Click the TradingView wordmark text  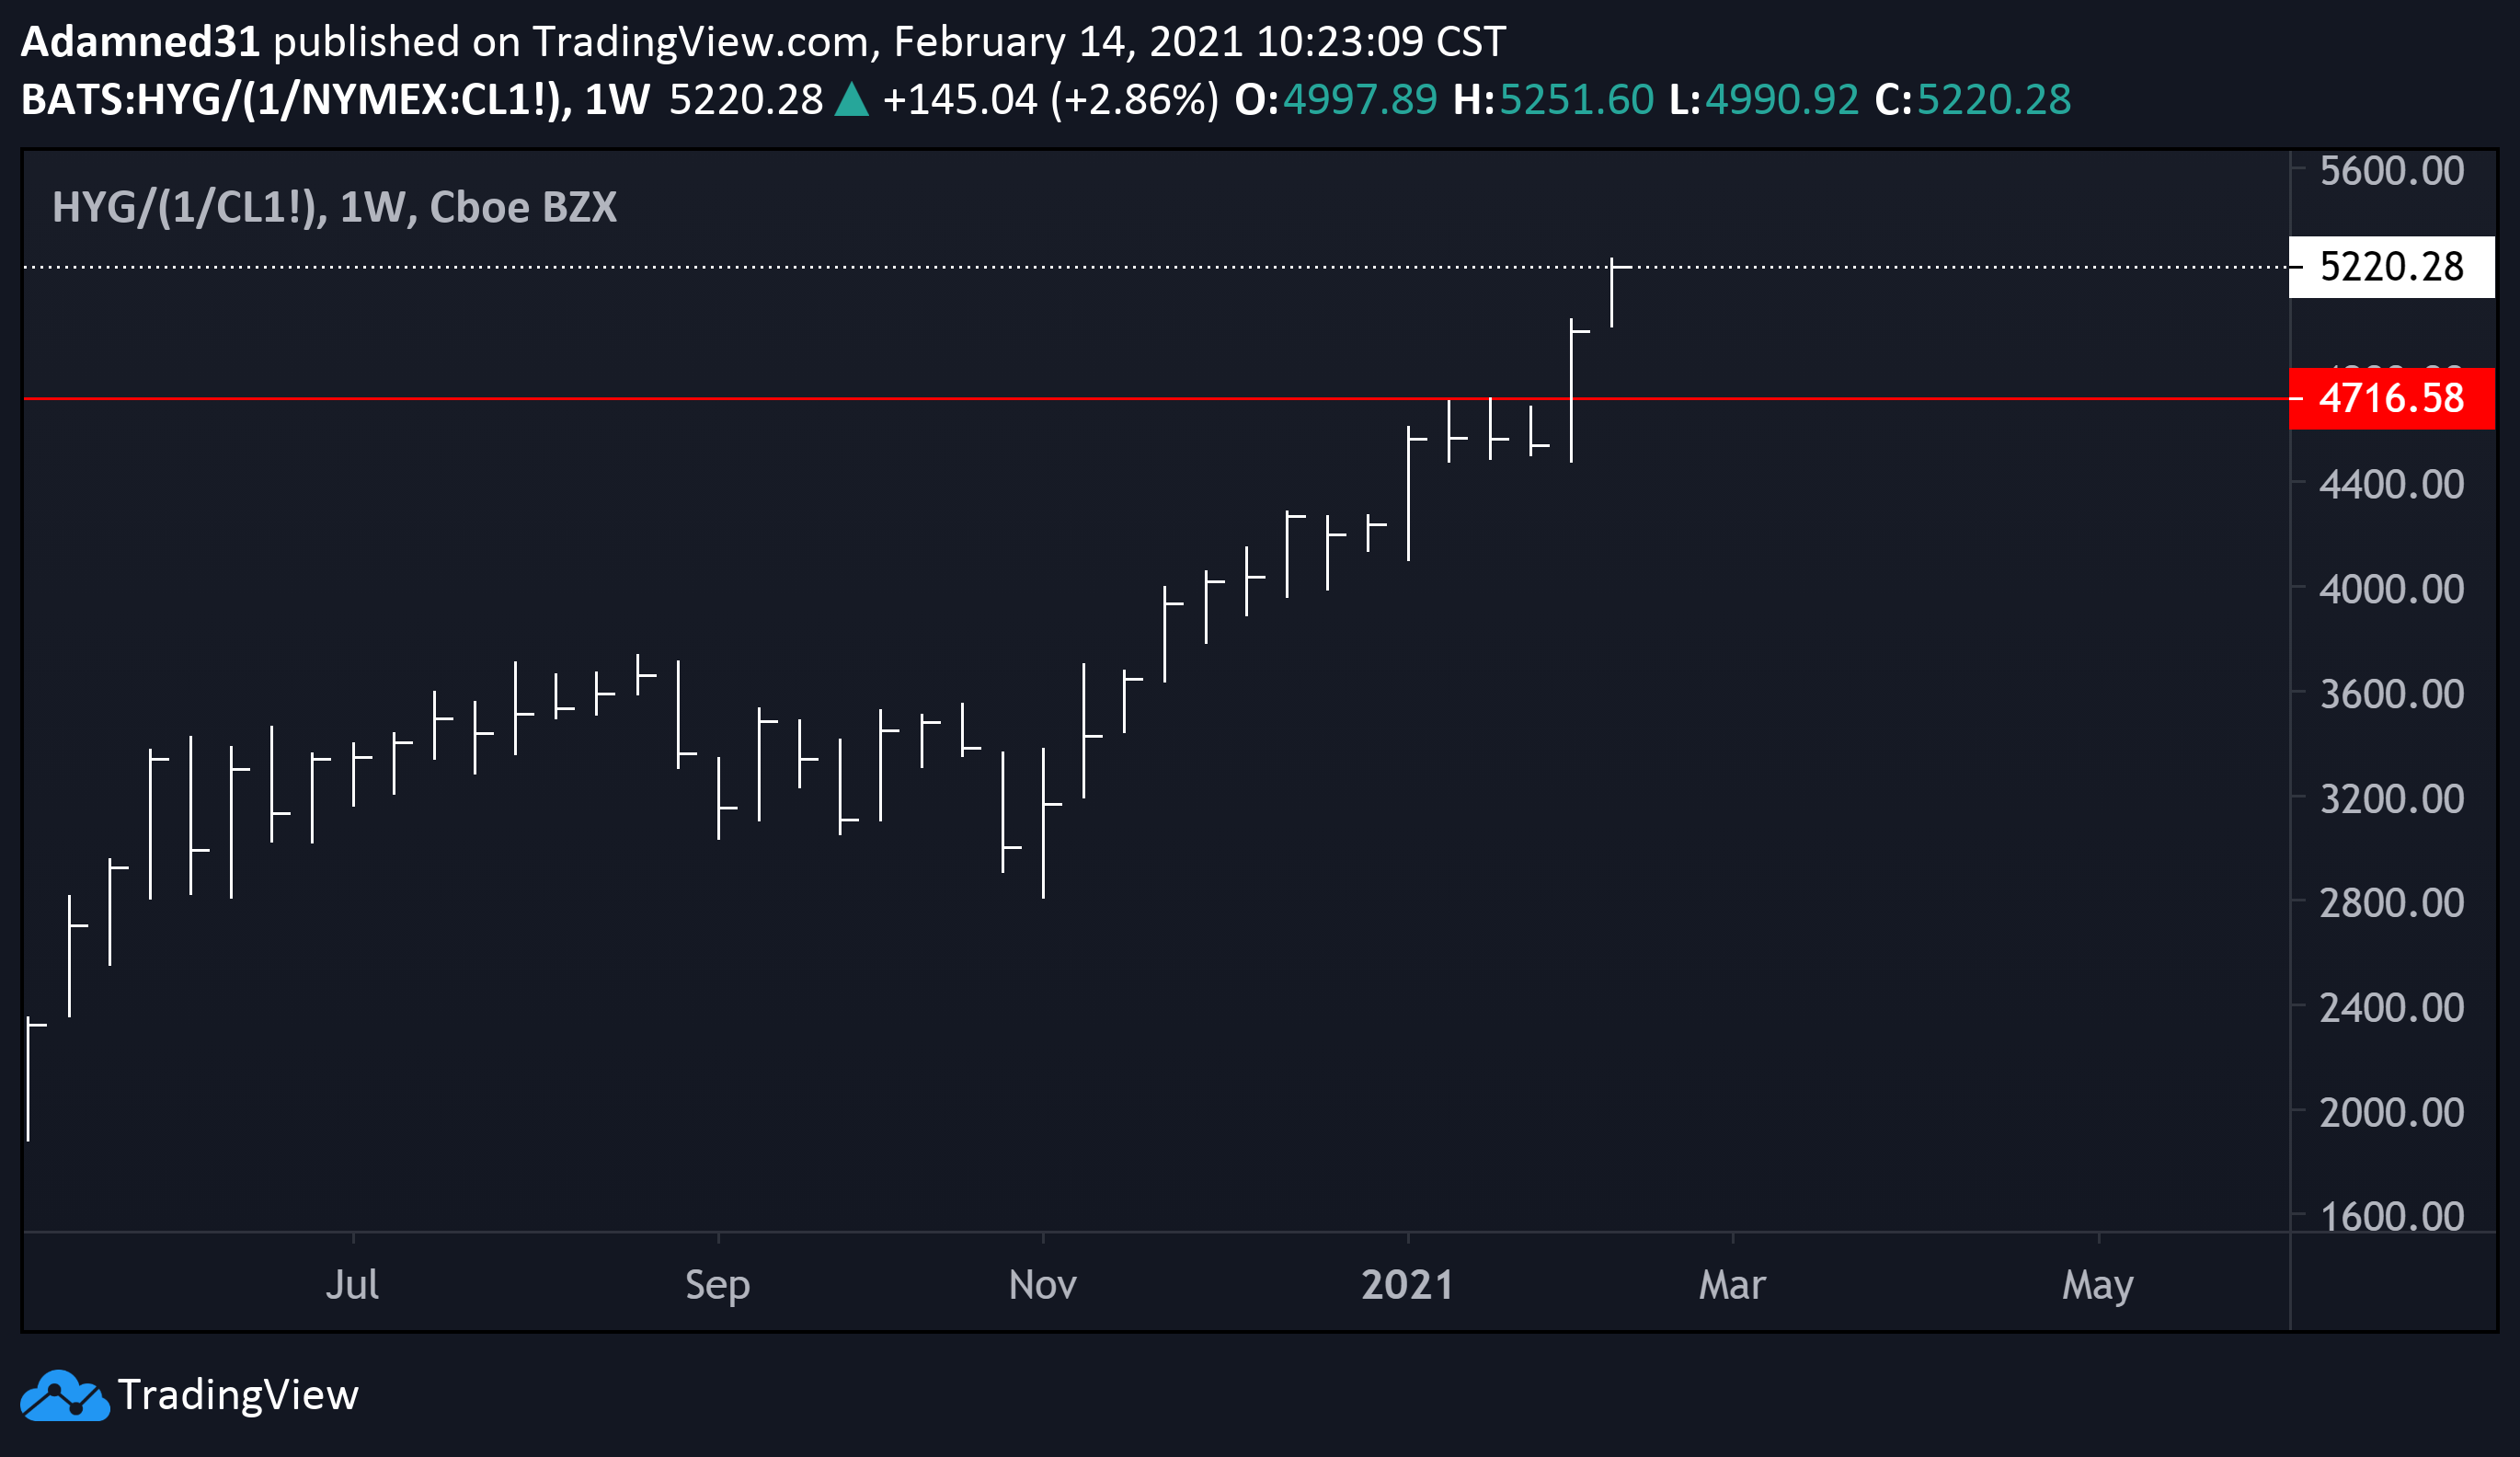[x=238, y=1395]
